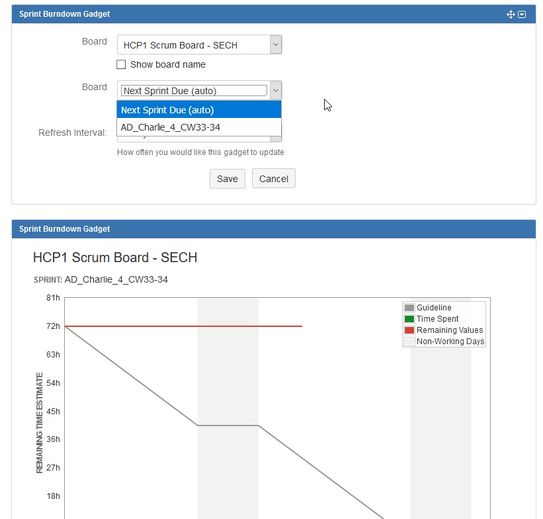Click the second Sprint Burndown Gadget title bar

[274, 229]
